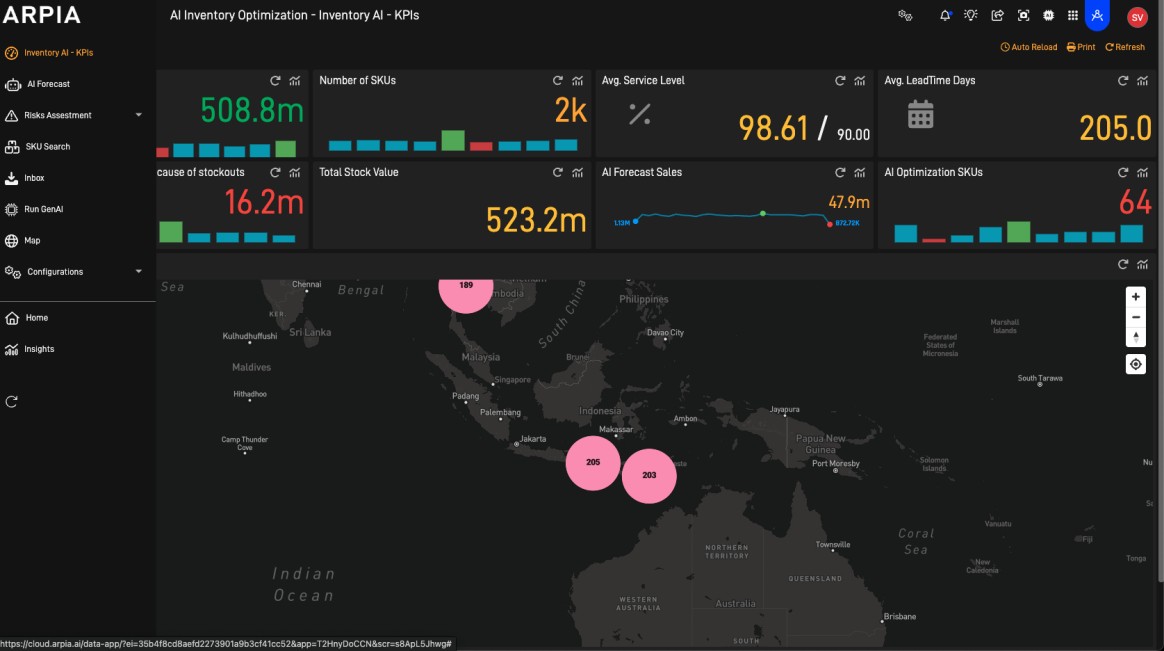Viewport: 1164px width, 651px height.
Task: Open chart view for Avg. Service Level
Action: [859, 81]
